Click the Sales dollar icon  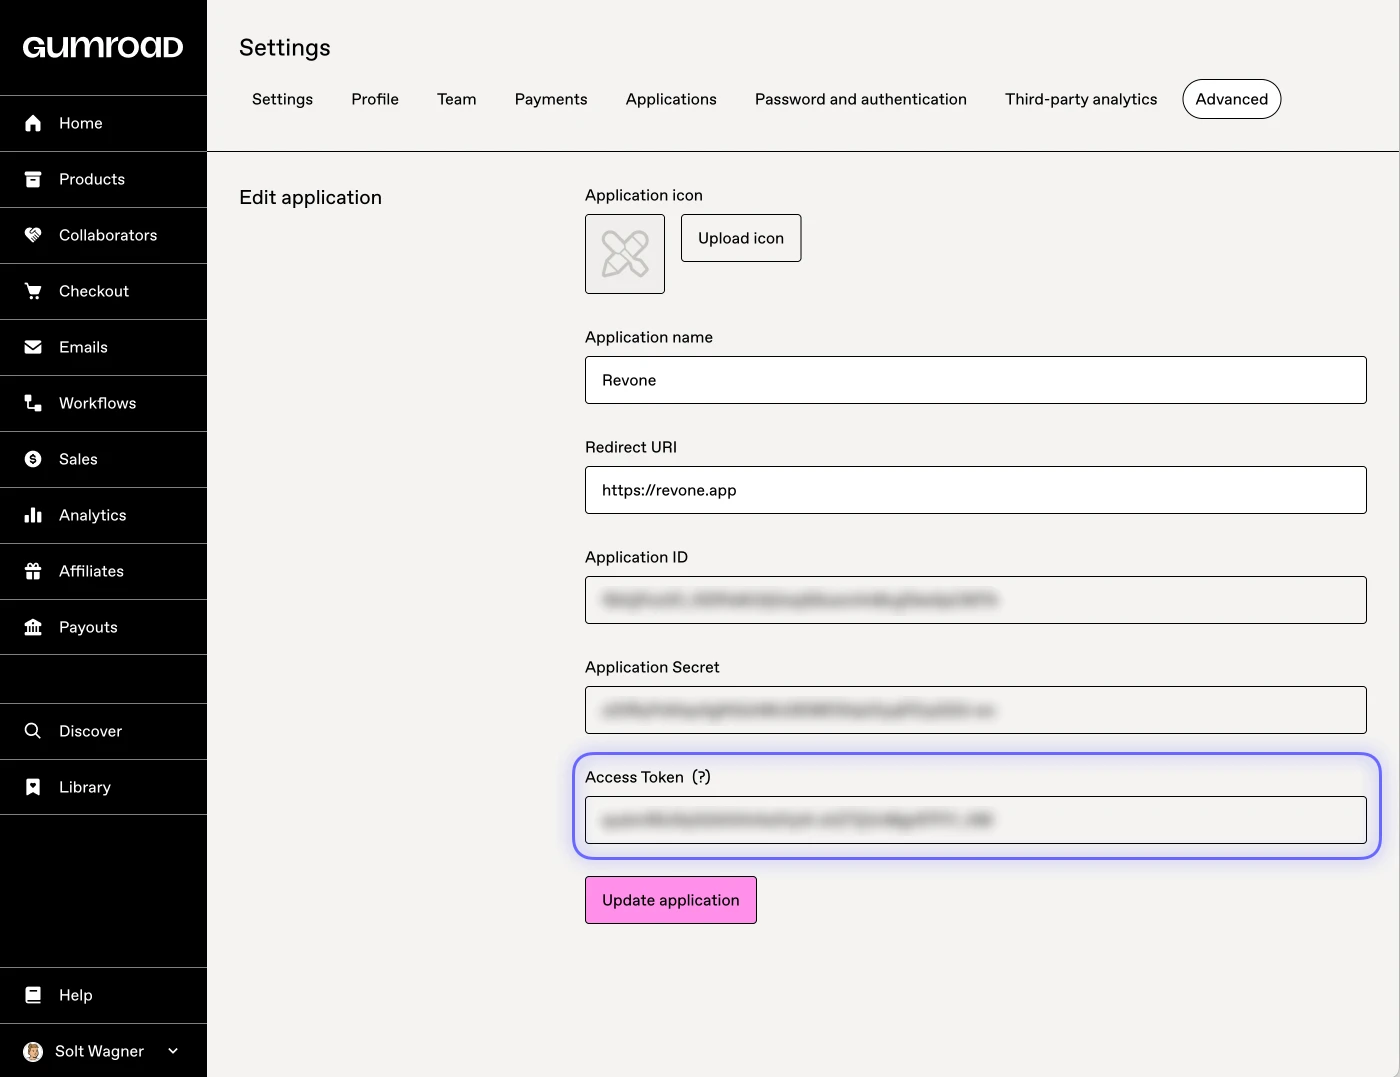tap(33, 459)
